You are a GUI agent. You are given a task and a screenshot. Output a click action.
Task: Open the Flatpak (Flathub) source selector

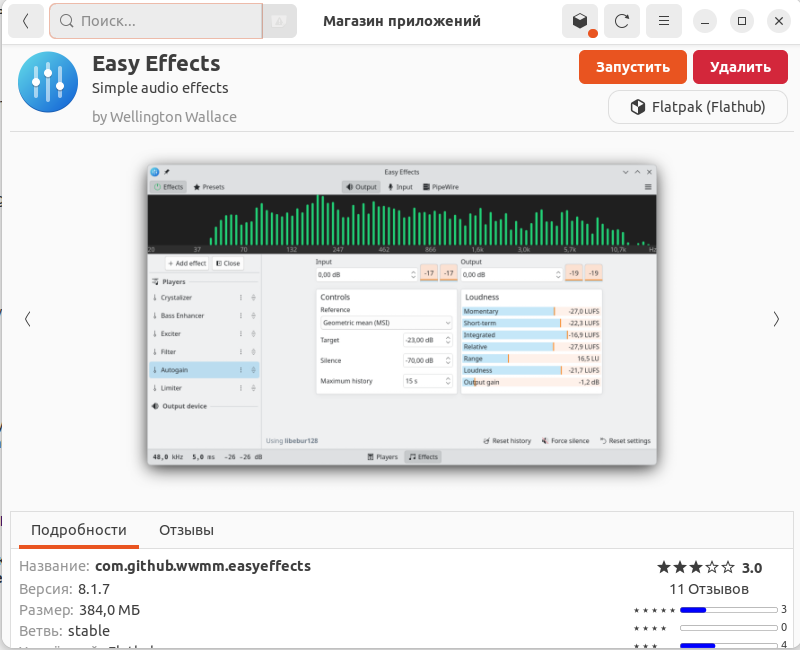[x=697, y=107]
